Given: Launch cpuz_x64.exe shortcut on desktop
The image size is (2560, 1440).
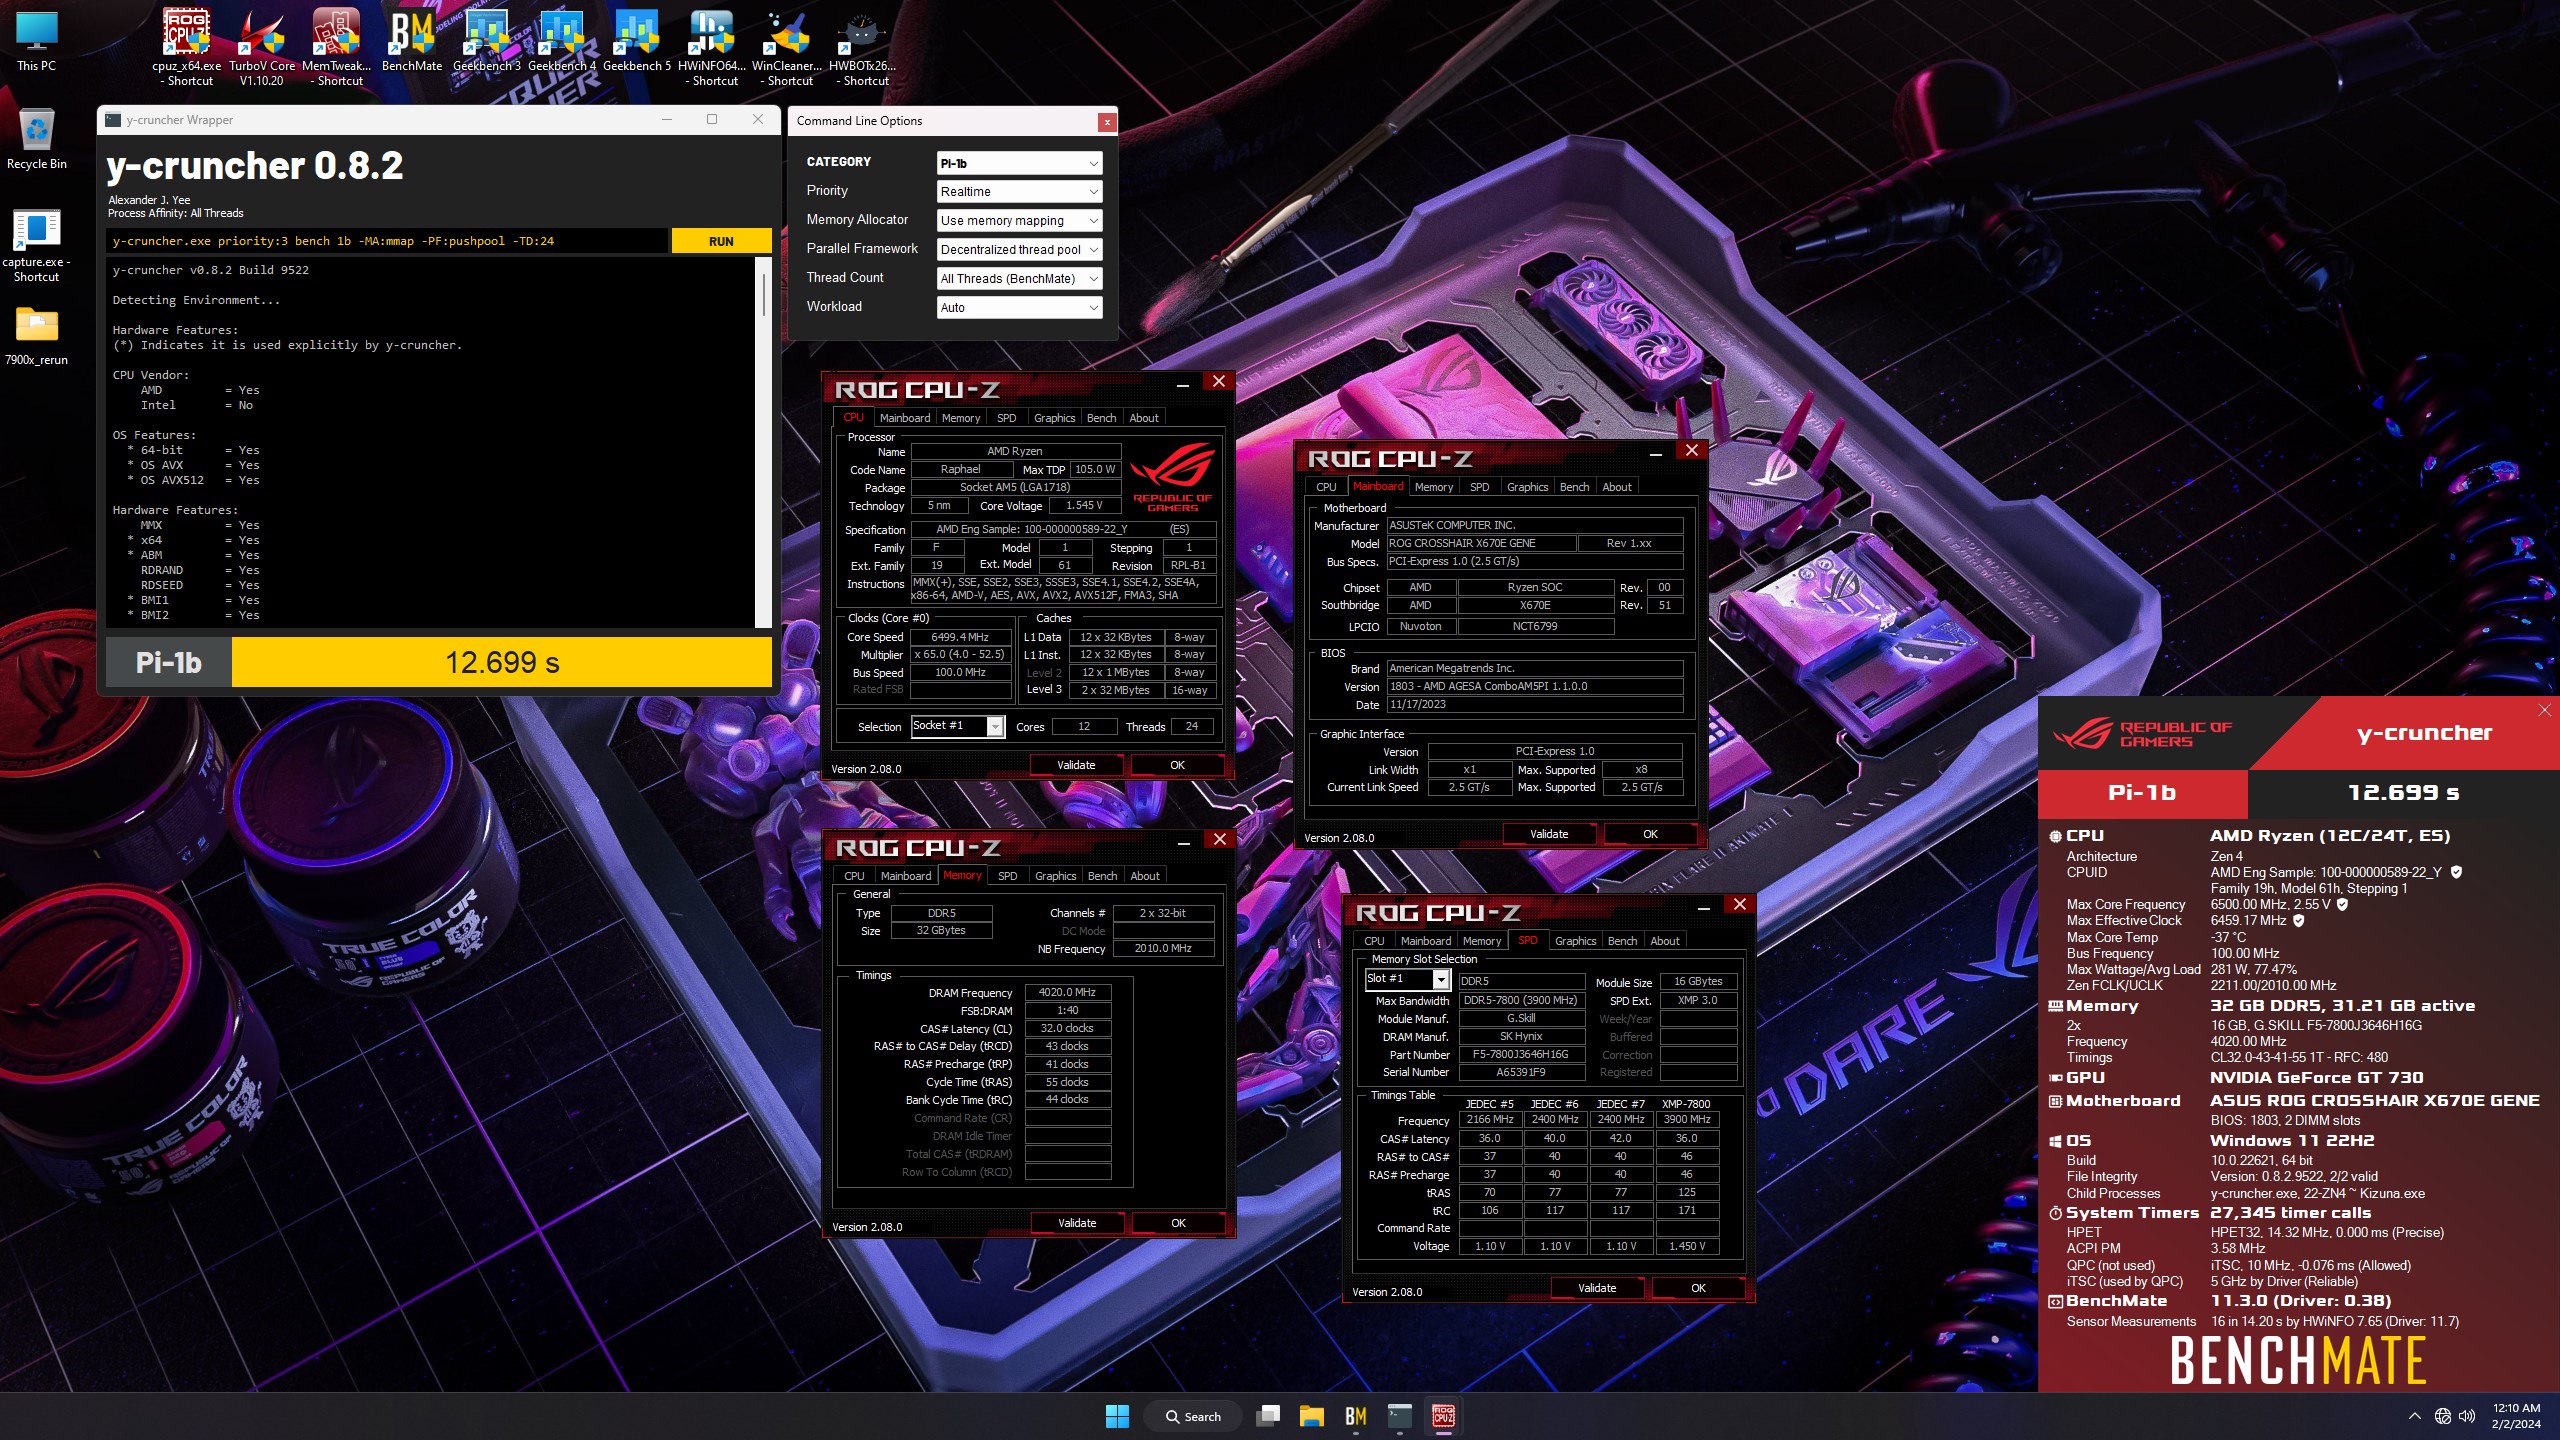Looking at the screenshot, I should (x=187, y=47).
